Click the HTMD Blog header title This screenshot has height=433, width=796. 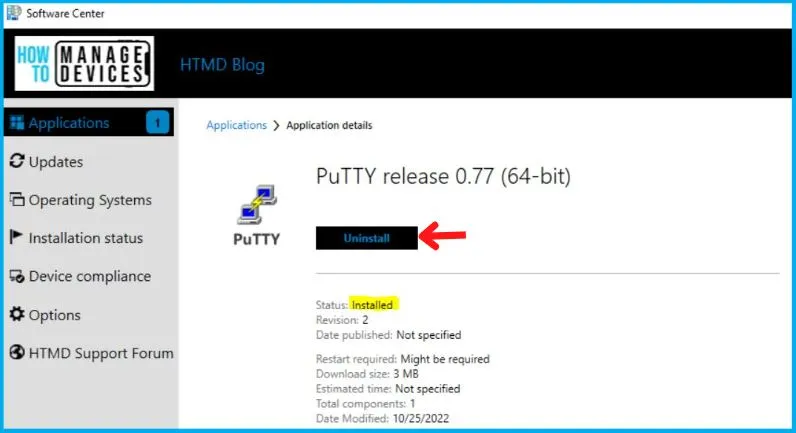pos(222,65)
